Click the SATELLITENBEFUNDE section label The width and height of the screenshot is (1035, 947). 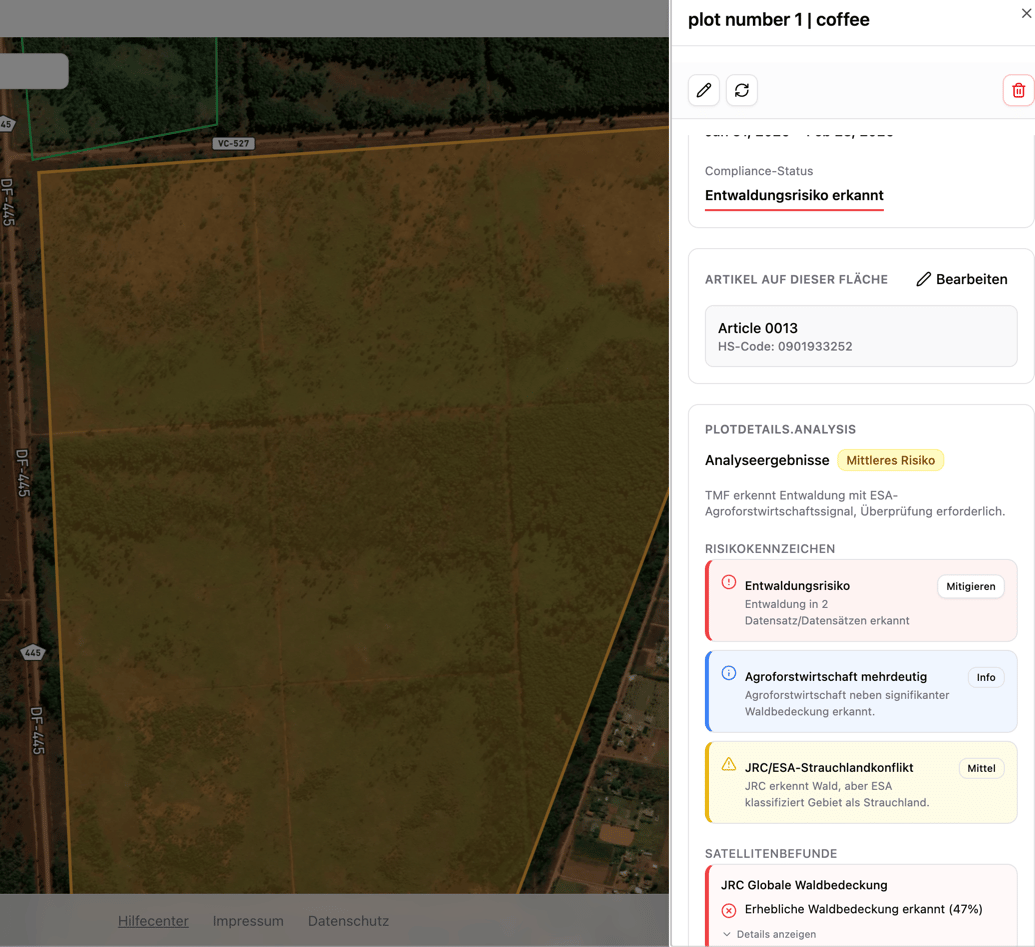tap(771, 853)
